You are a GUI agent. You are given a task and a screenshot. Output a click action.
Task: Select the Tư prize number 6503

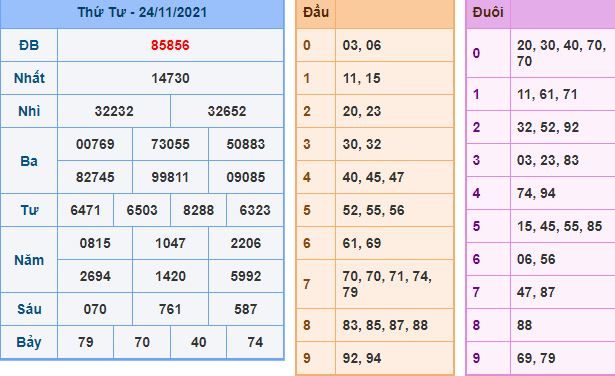(x=142, y=211)
